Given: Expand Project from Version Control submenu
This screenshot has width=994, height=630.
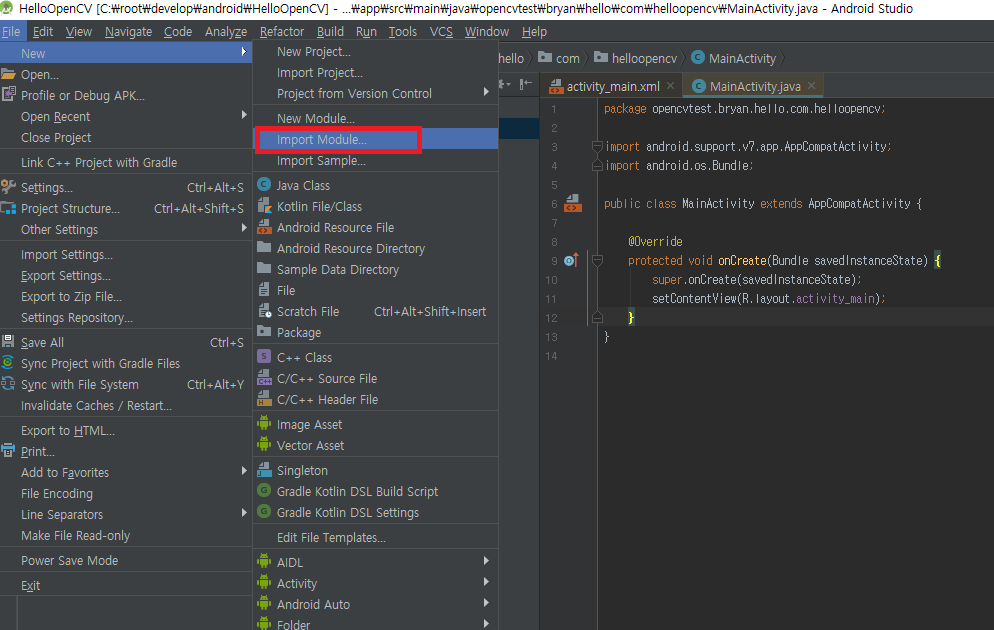Looking at the screenshot, I should [486, 93].
